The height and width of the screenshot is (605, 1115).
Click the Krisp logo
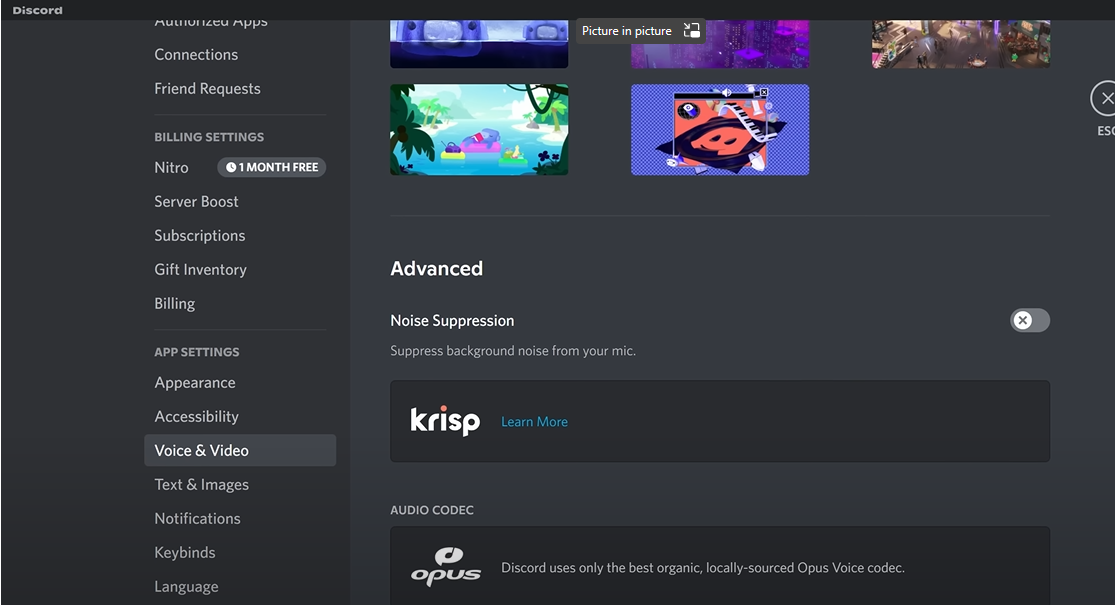445,421
